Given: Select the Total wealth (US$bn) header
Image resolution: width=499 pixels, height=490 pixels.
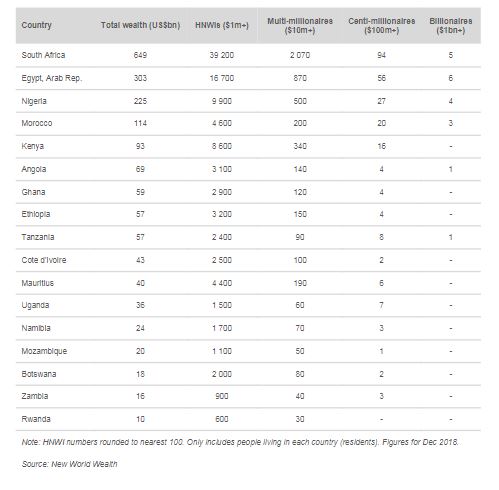Looking at the screenshot, I should [x=140, y=25].
